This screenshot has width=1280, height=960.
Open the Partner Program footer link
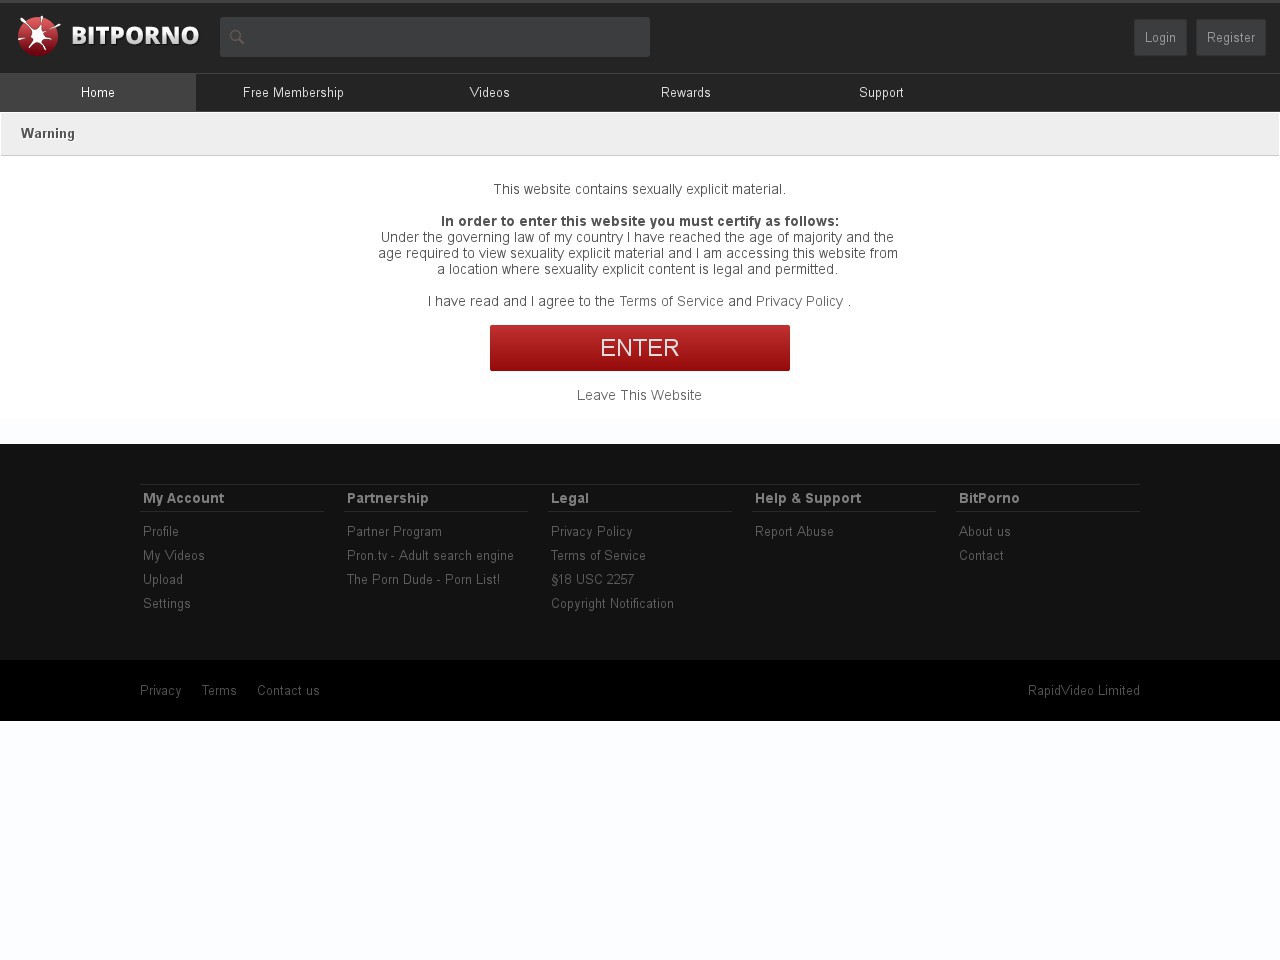tap(394, 531)
